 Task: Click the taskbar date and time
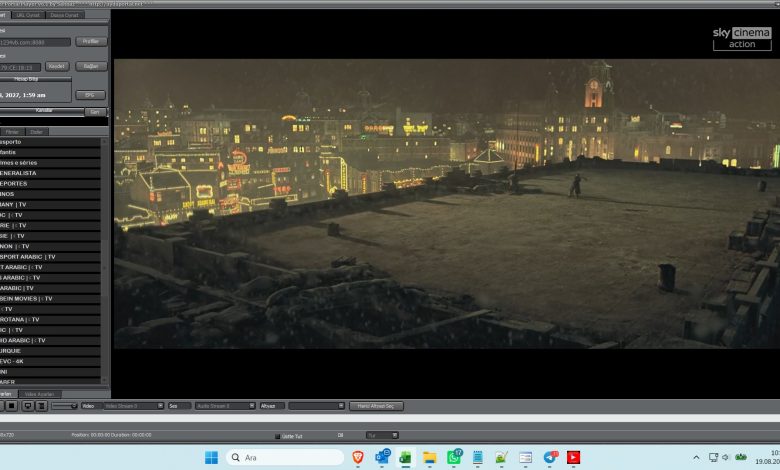pyautogui.click(x=768, y=458)
